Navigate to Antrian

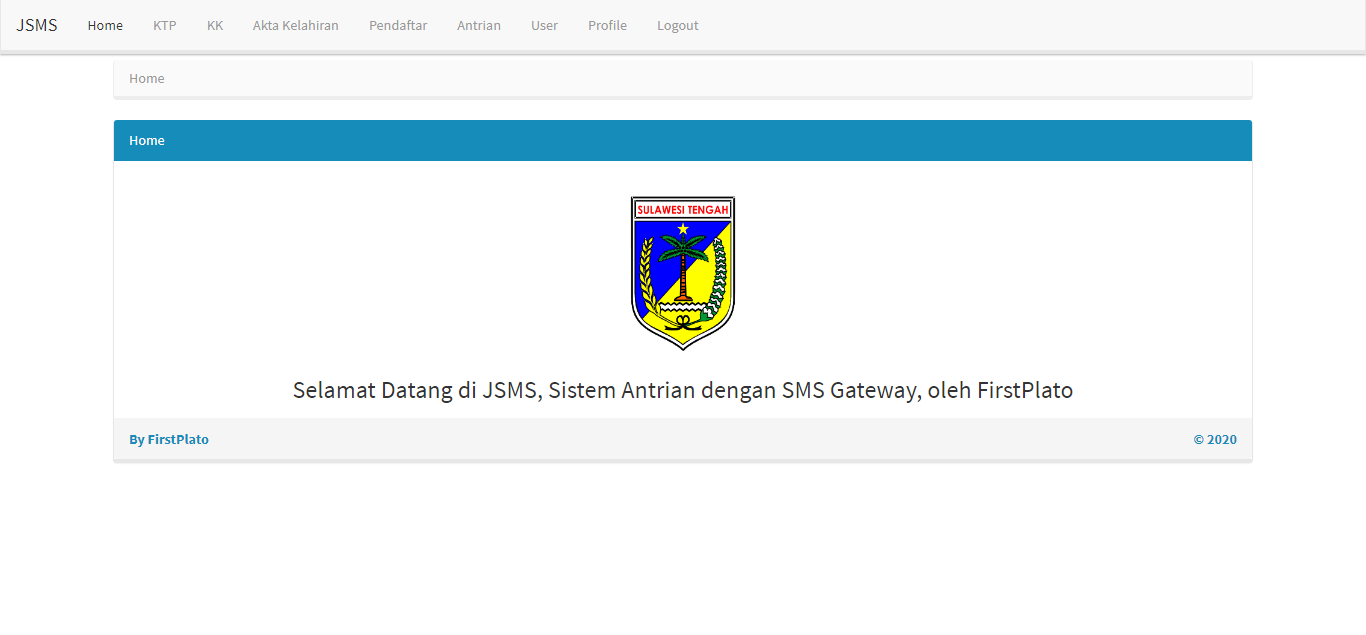coord(479,25)
